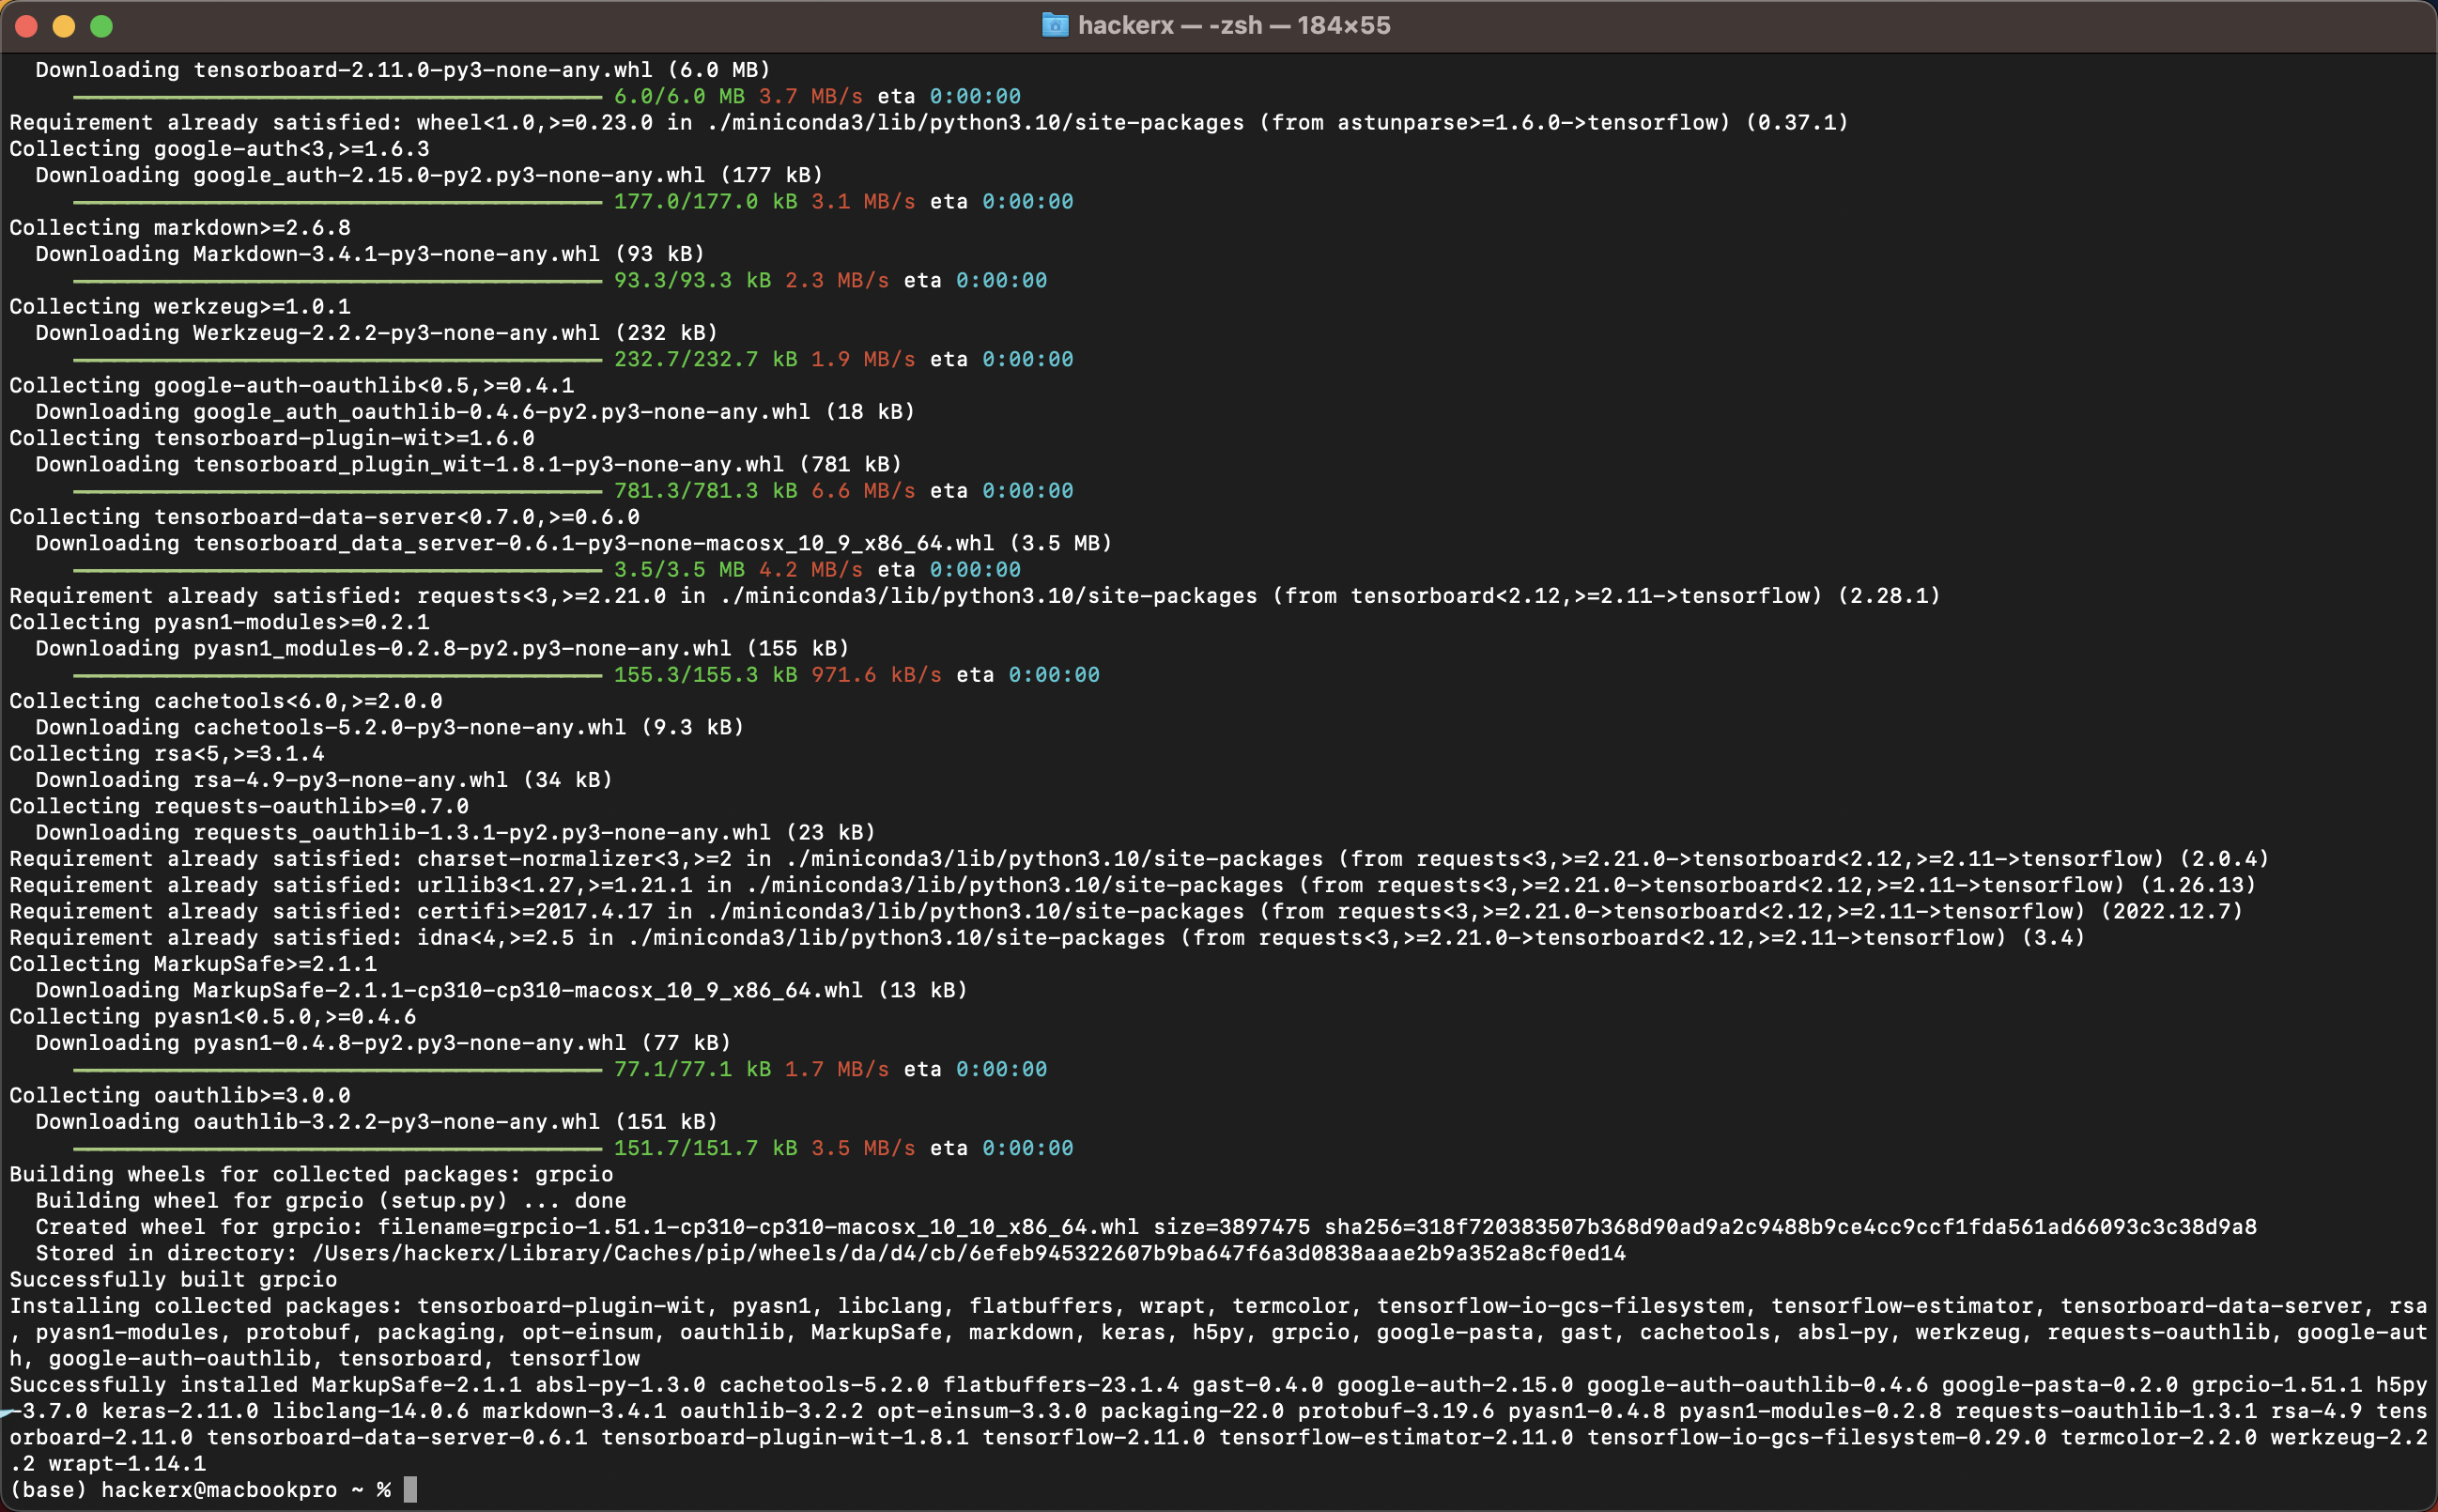Enter full screen via green button
2438x1512 pixels.
click(x=101, y=26)
